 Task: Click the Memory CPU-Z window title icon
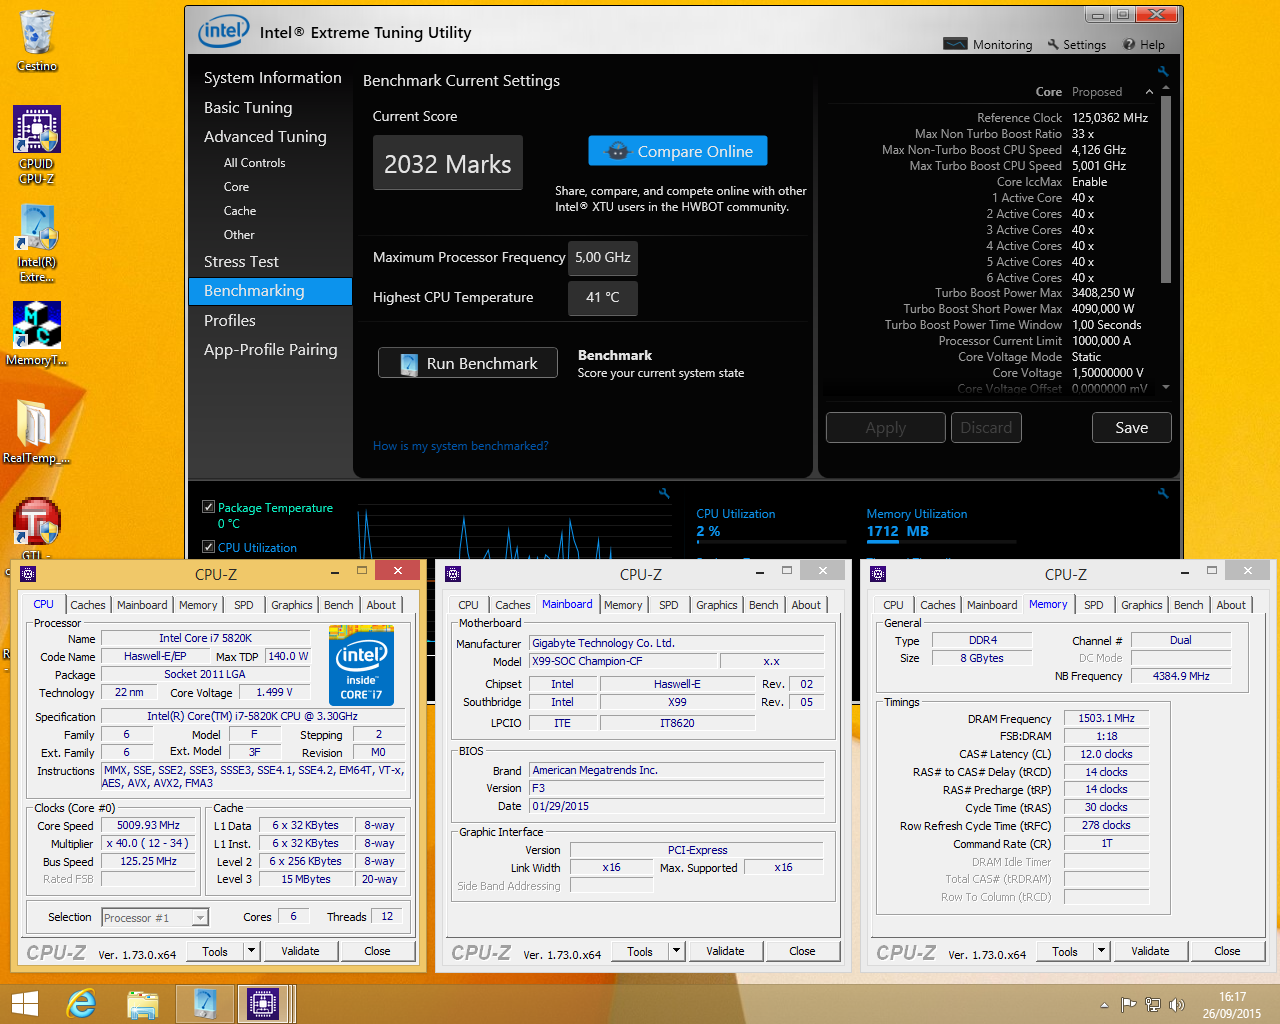click(x=878, y=574)
